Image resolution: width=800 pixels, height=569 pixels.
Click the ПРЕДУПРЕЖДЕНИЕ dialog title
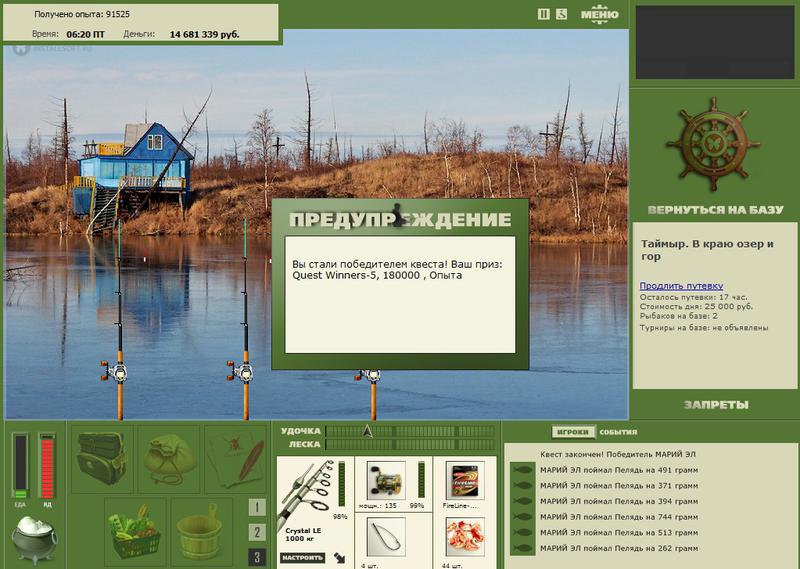[400, 219]
